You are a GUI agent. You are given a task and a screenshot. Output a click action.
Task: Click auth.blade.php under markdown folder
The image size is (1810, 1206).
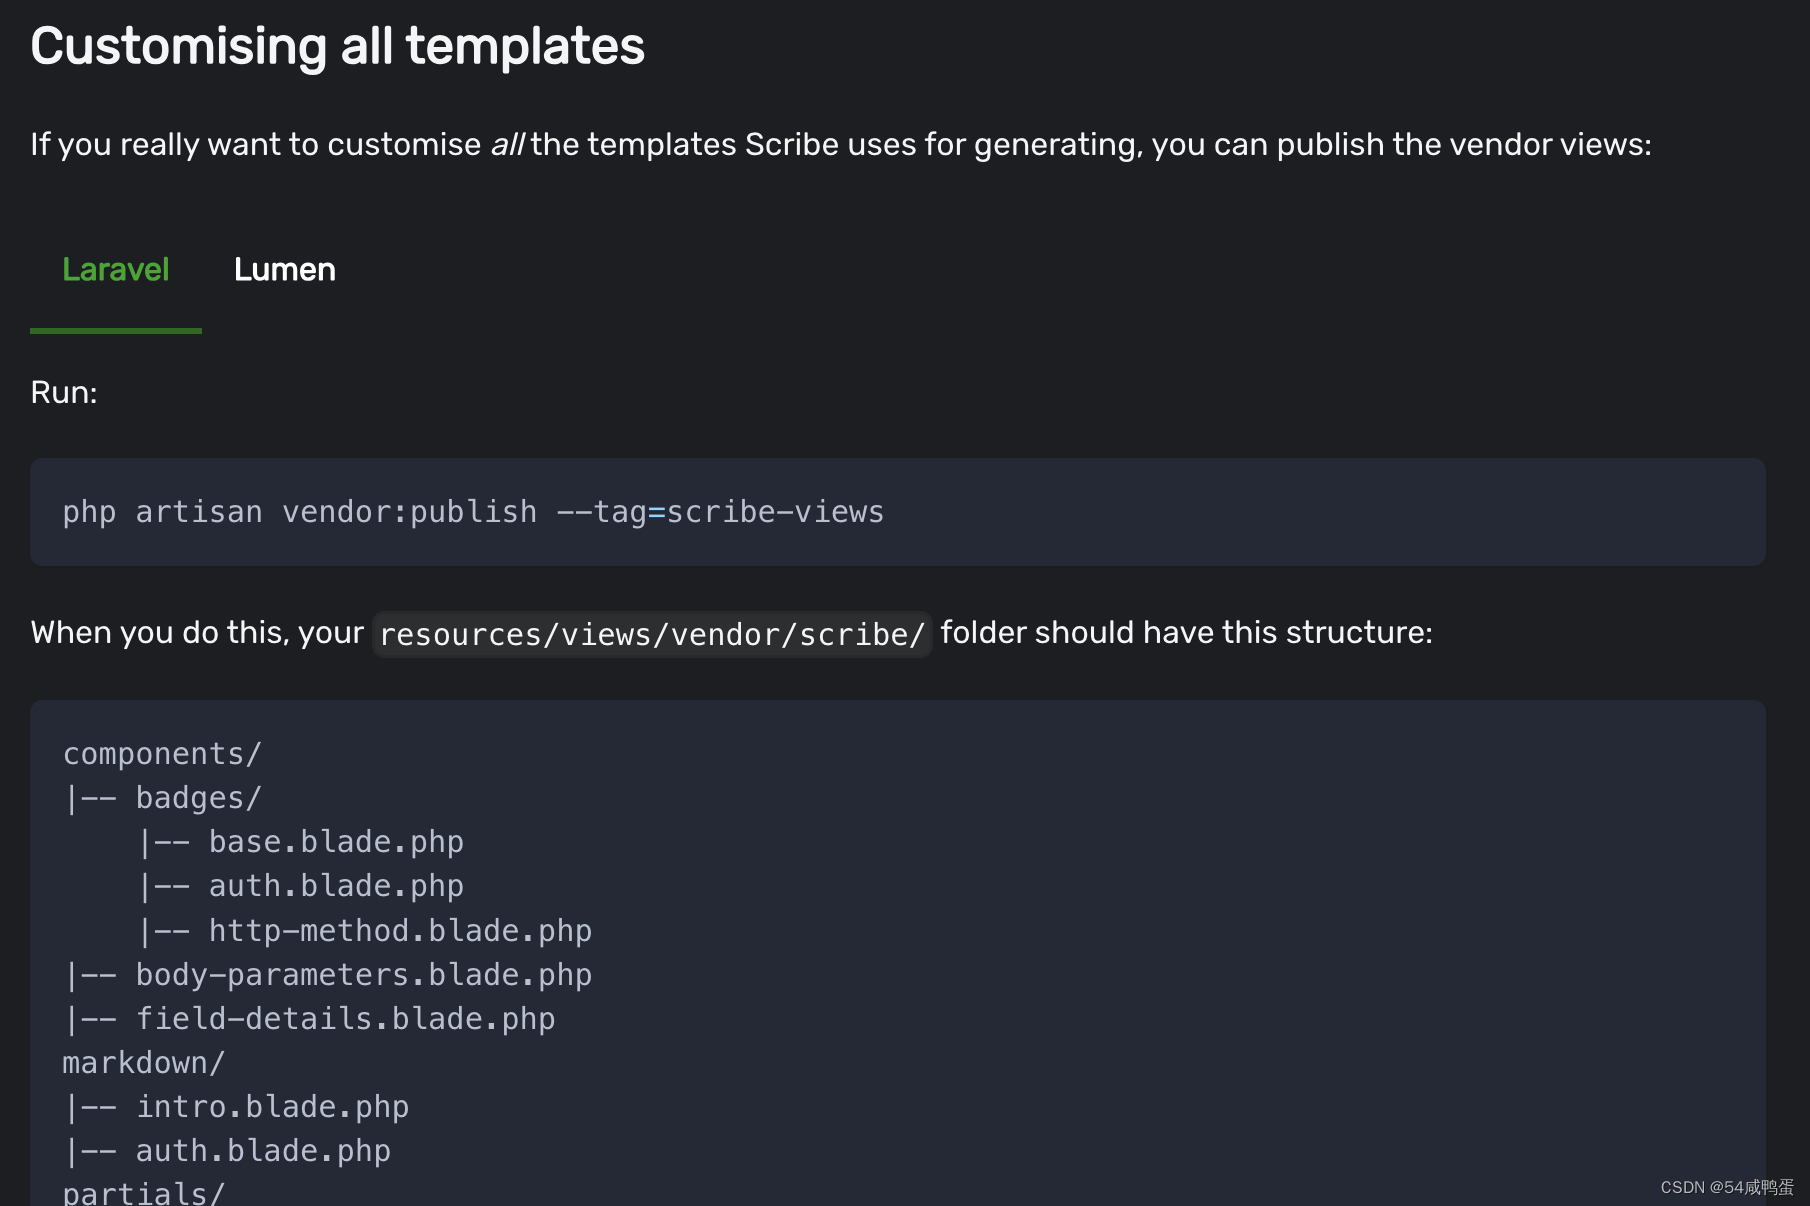[263, 1151]
